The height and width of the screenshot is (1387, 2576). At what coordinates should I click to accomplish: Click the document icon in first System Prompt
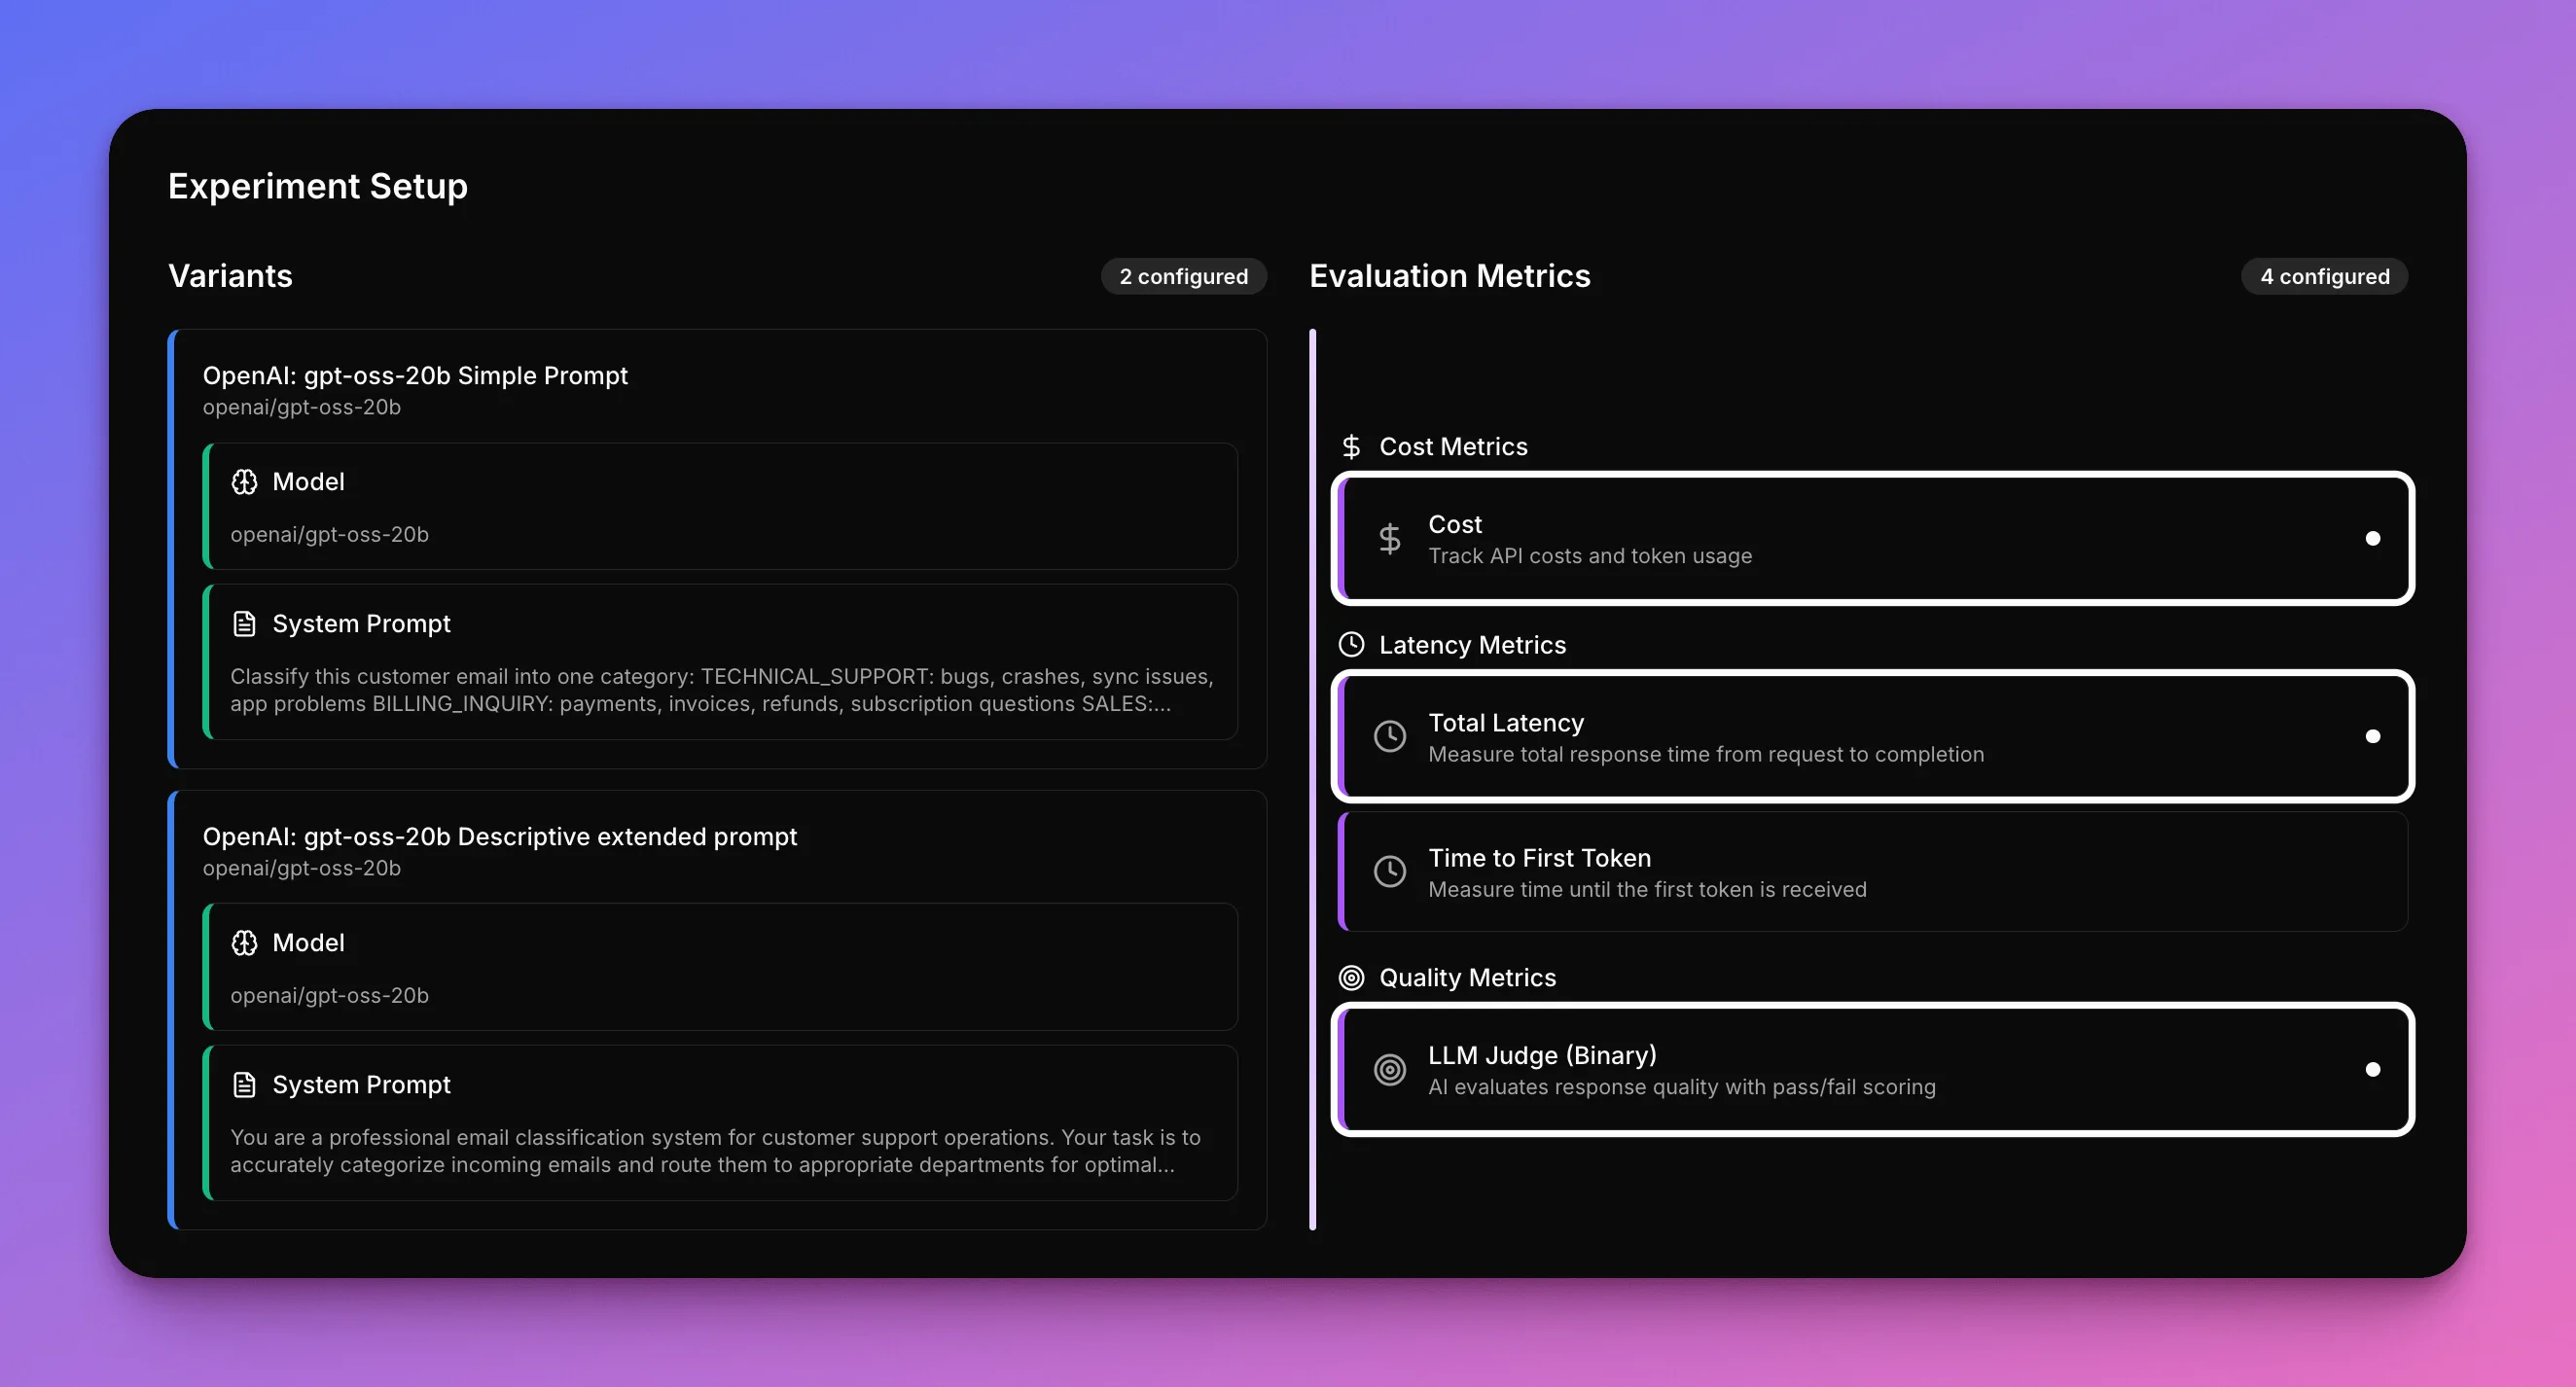(244, 624)
